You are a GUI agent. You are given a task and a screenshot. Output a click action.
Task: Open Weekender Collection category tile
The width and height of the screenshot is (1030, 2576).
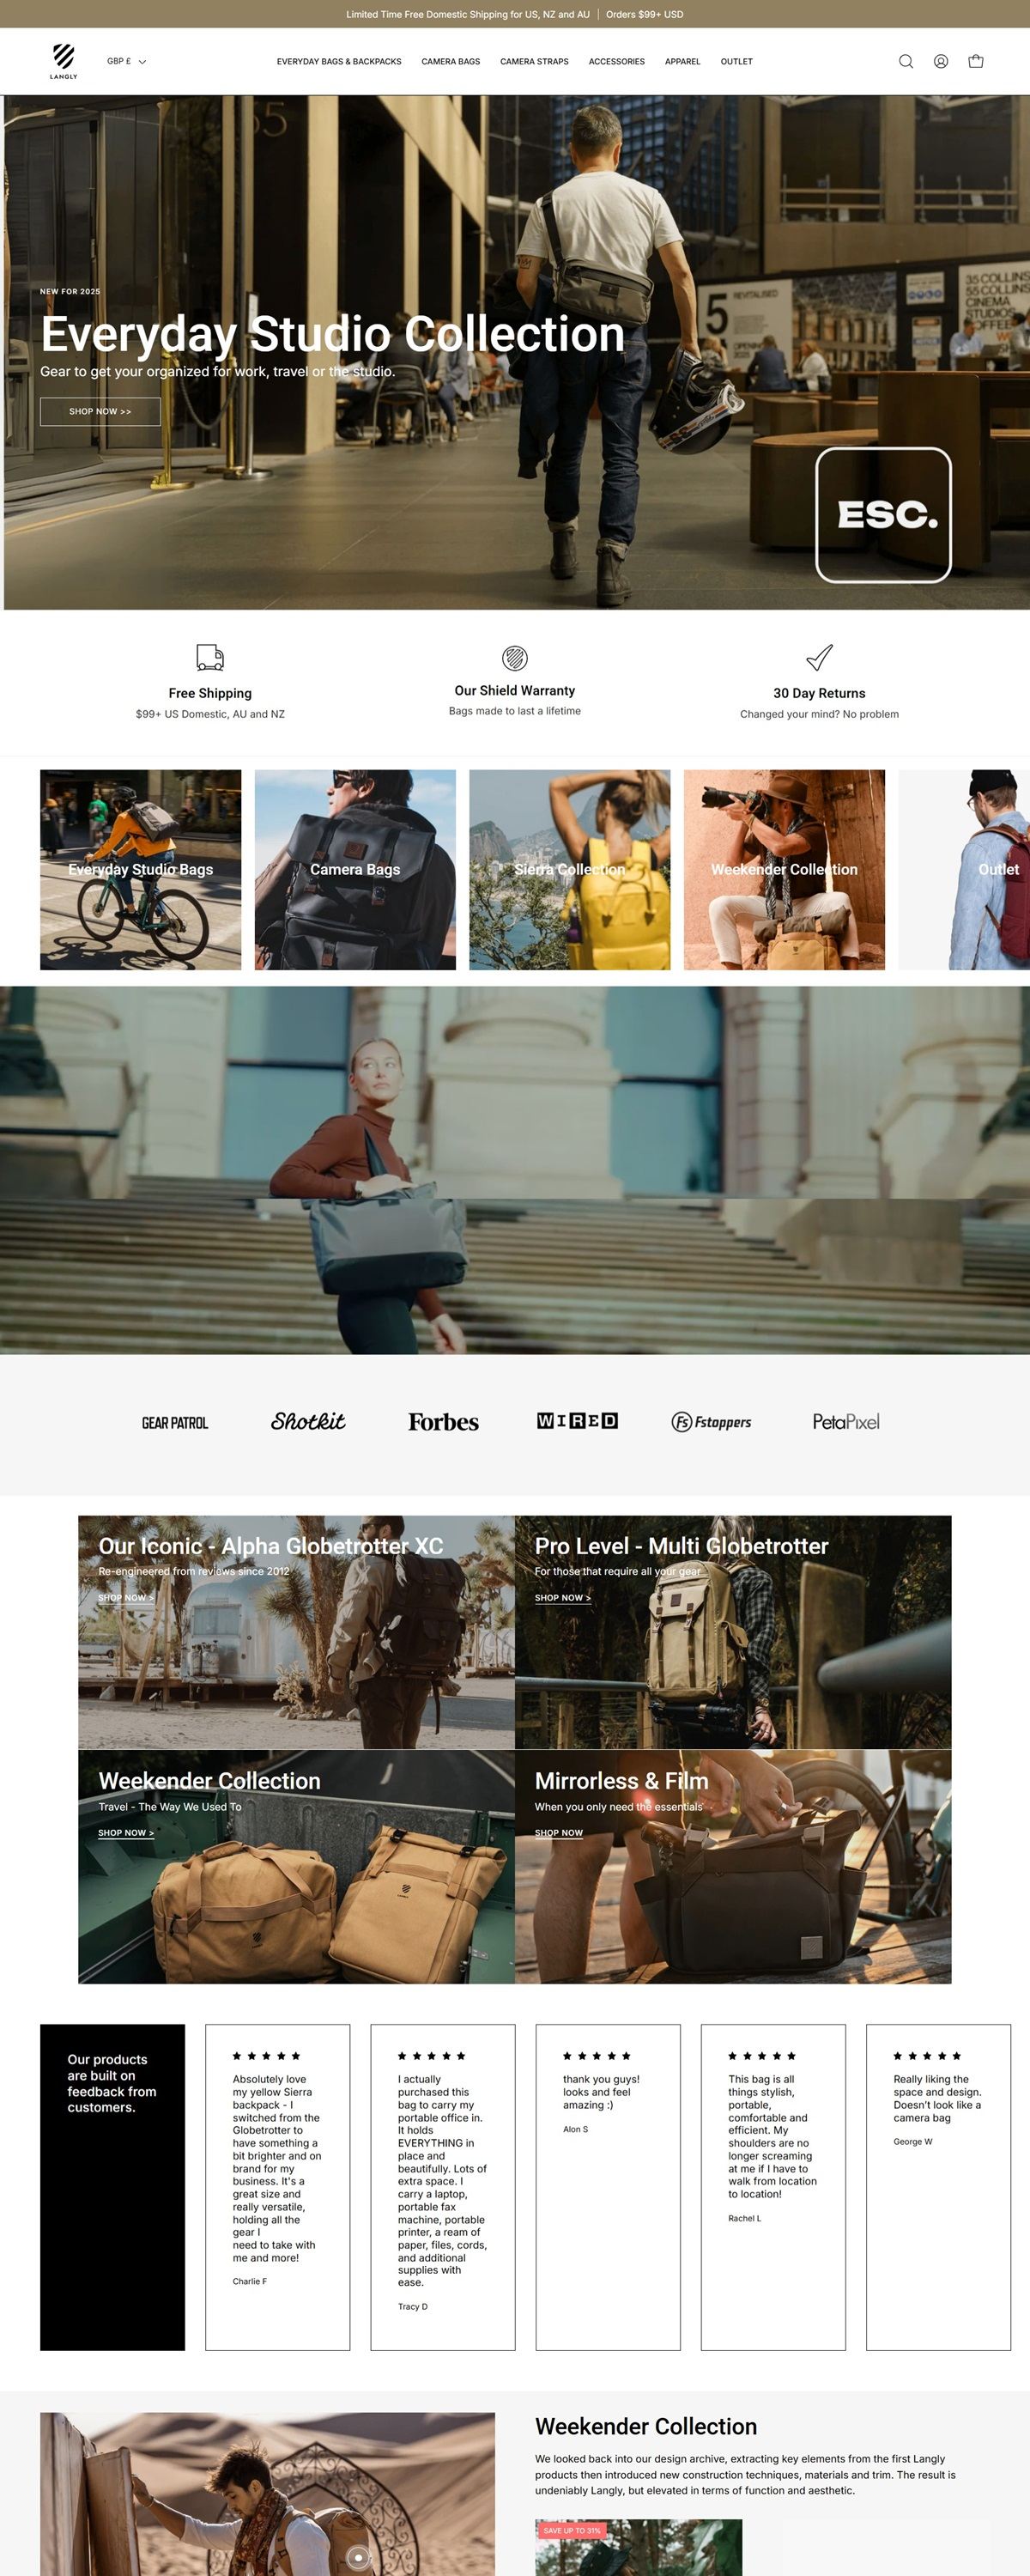784,869
